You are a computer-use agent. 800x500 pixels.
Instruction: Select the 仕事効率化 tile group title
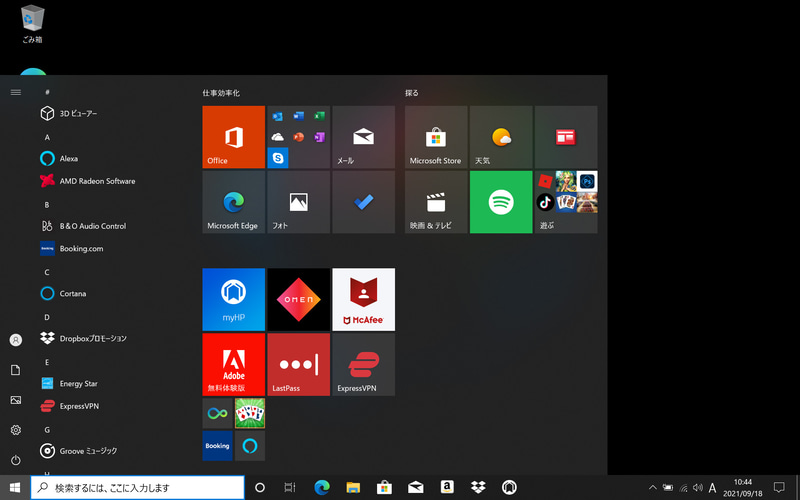click(221, 93)
